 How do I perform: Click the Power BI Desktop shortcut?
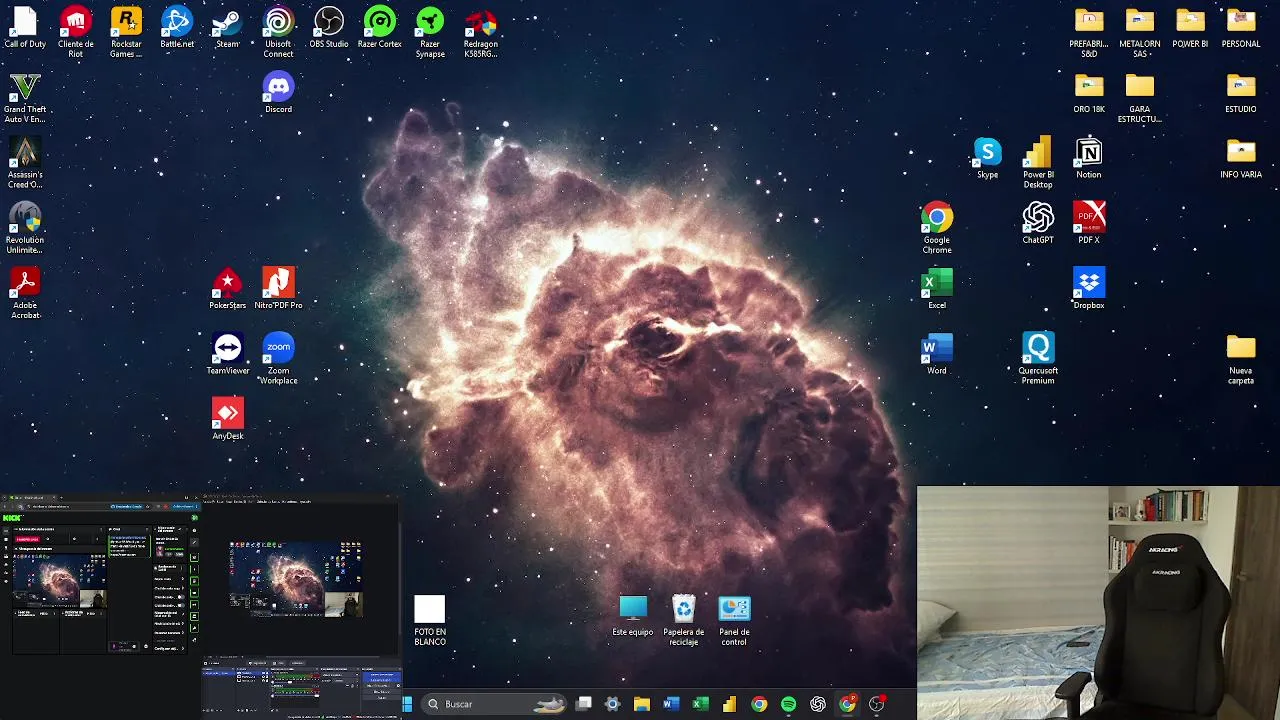point(1038,163)
